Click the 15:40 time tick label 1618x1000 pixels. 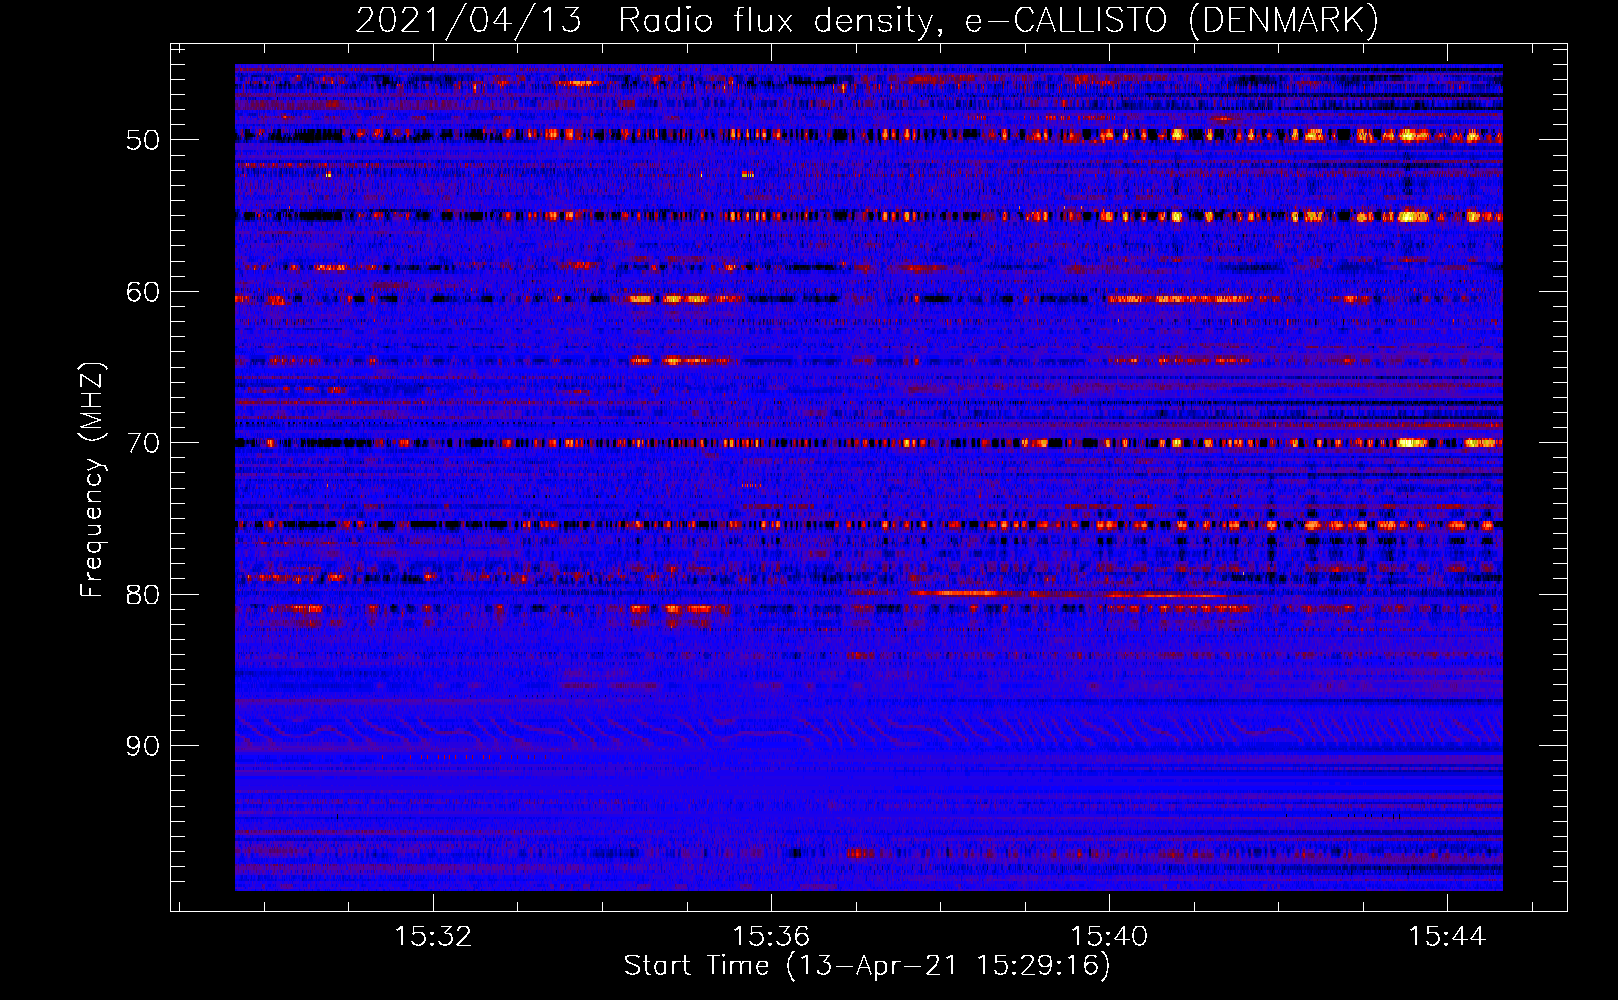coord(1109,937)
